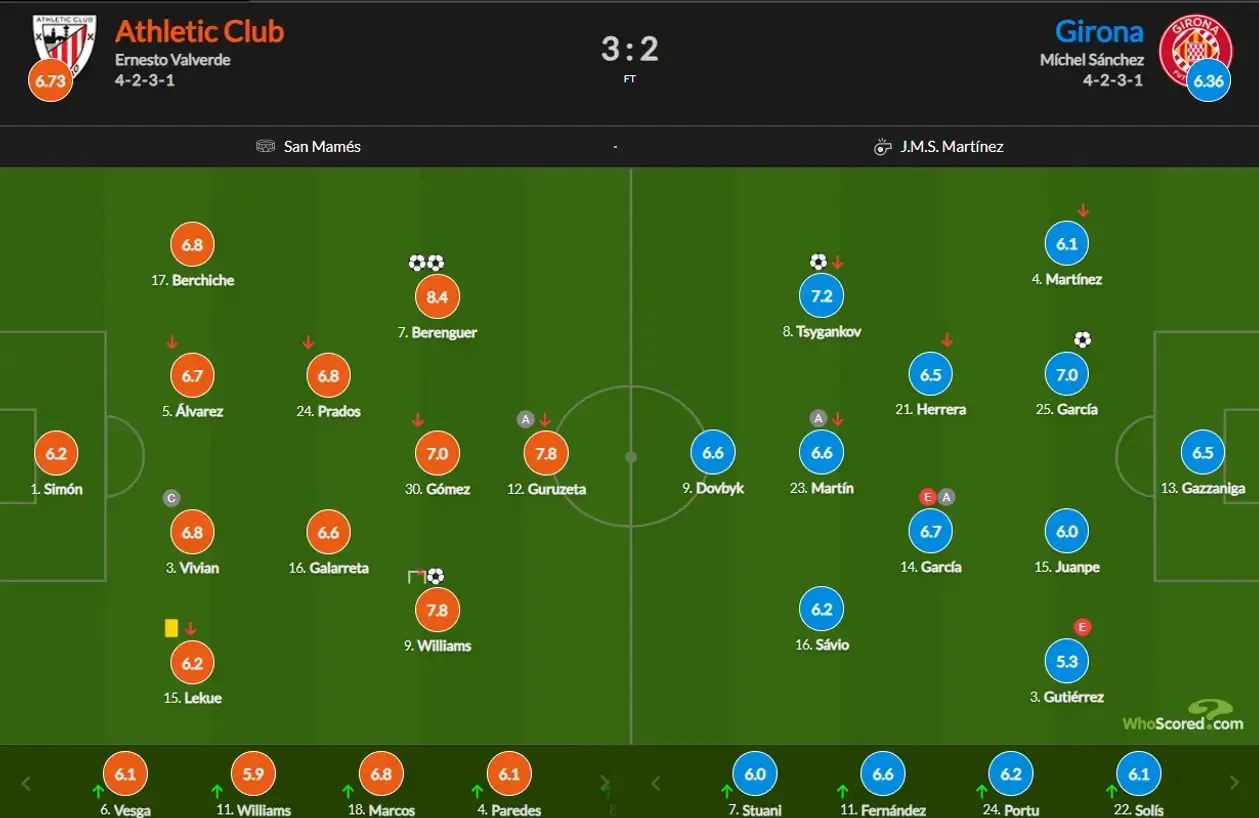This screenshot has width=1259, height=818.
Task: Click the captain badge above Vivian
Action: click(x=172, y=498)
